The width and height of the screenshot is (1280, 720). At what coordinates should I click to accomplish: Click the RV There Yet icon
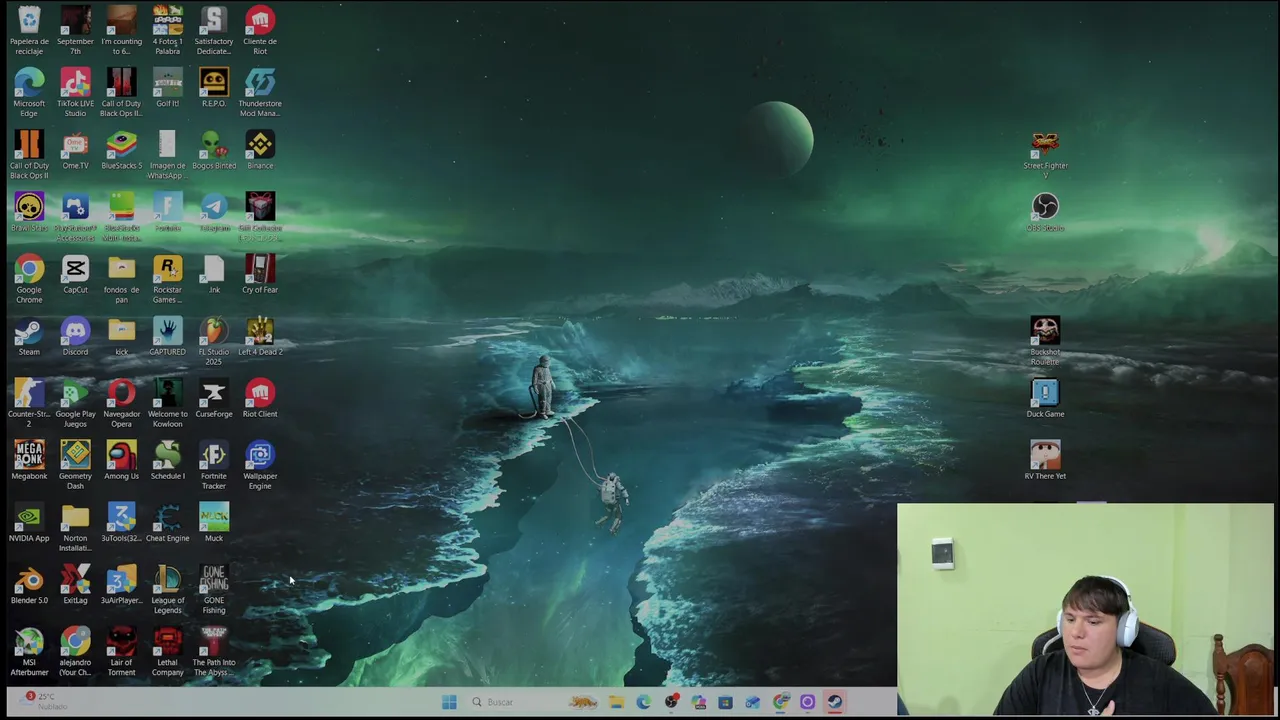point(1045,460)
